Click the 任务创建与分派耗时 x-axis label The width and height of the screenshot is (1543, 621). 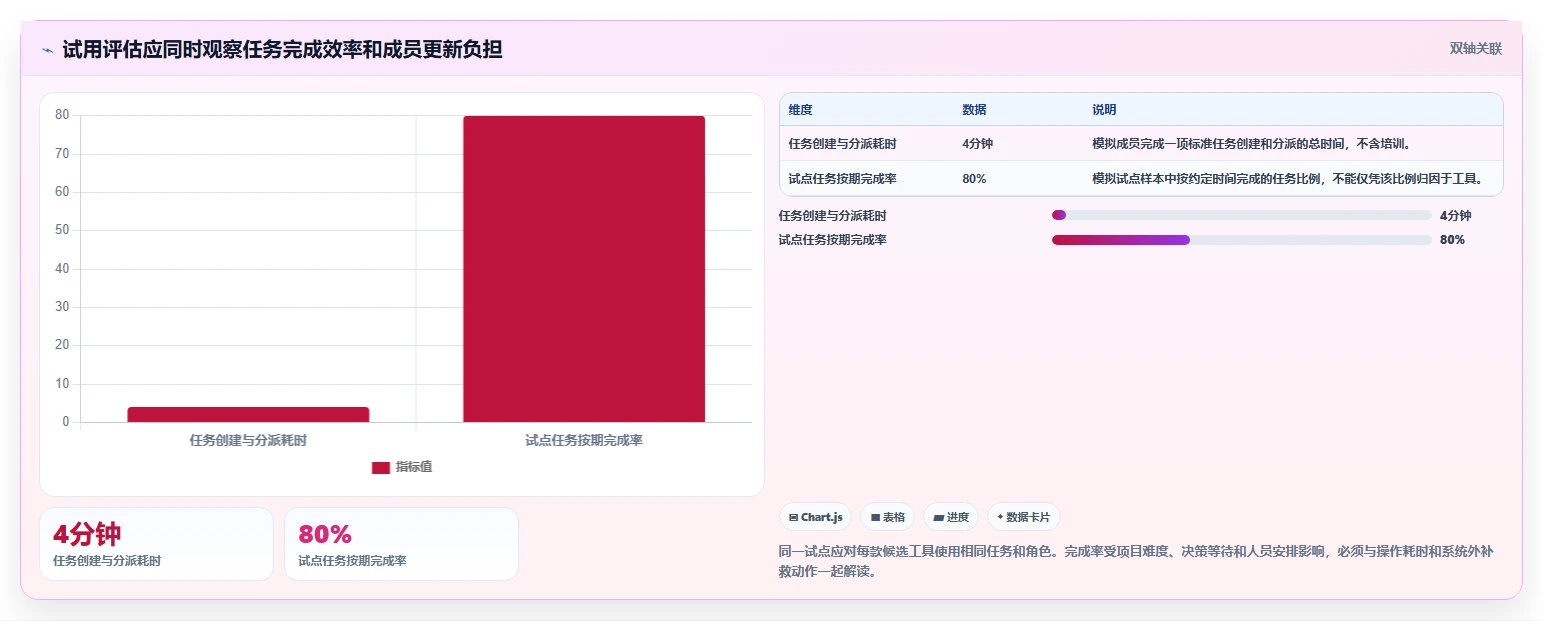(x=248, y=439)
